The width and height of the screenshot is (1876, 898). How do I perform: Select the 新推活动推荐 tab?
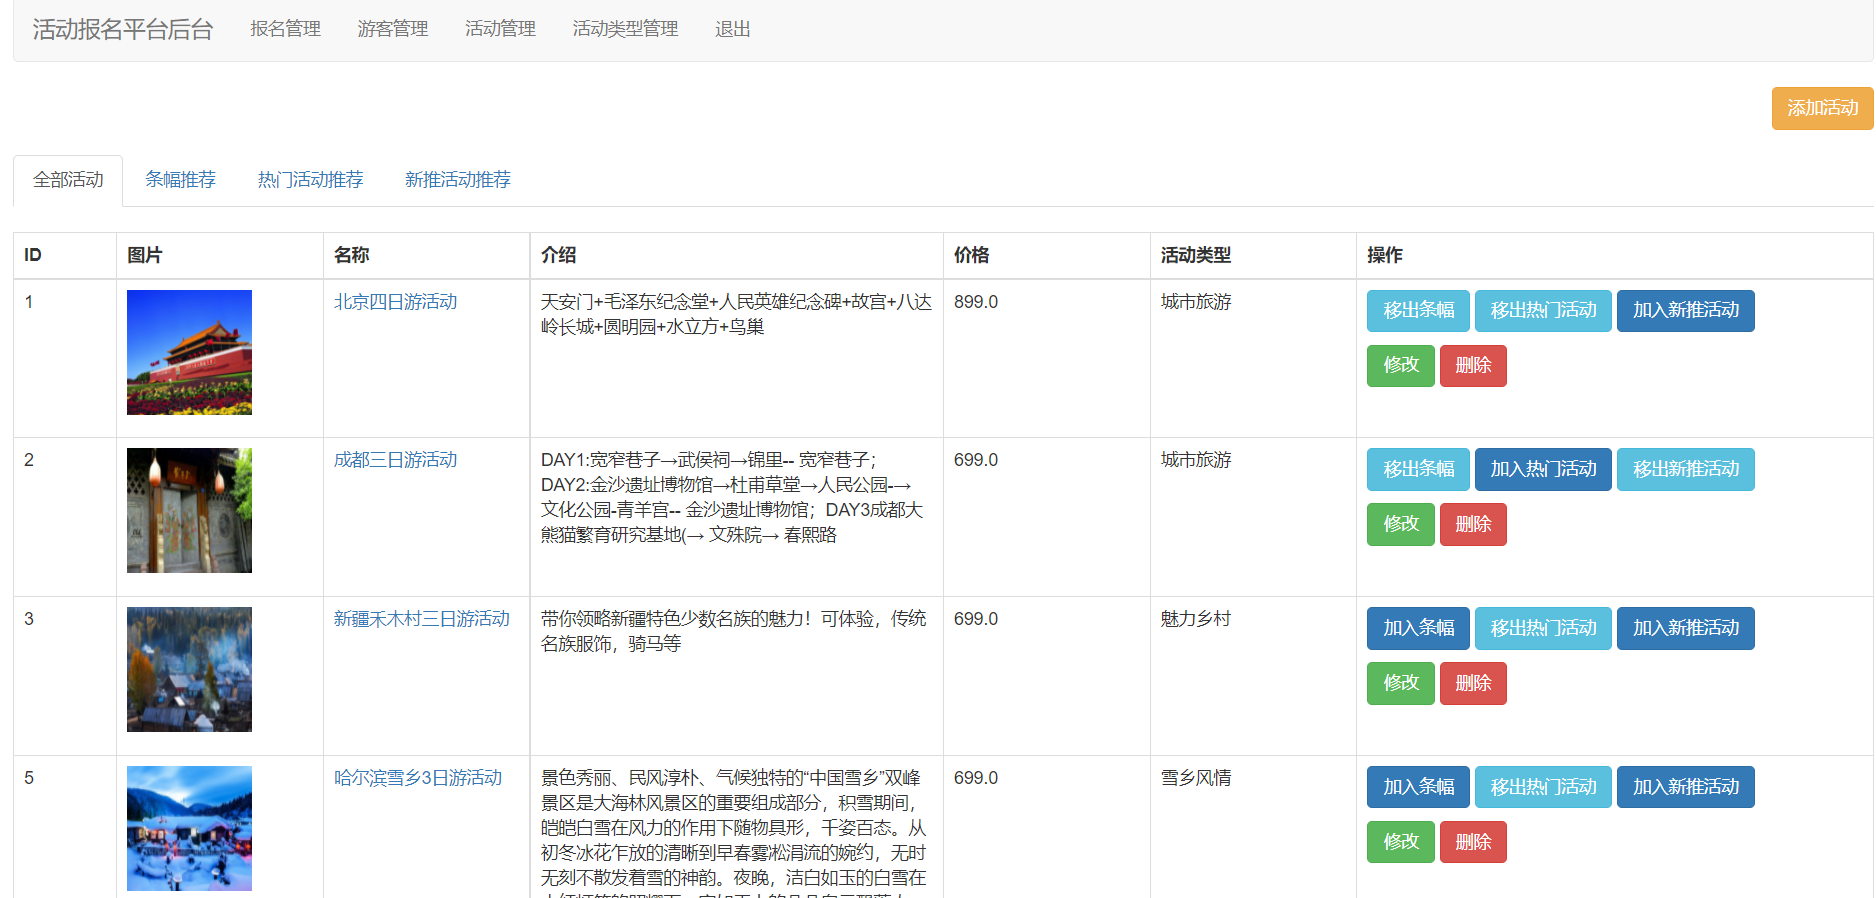click(457, 180)
